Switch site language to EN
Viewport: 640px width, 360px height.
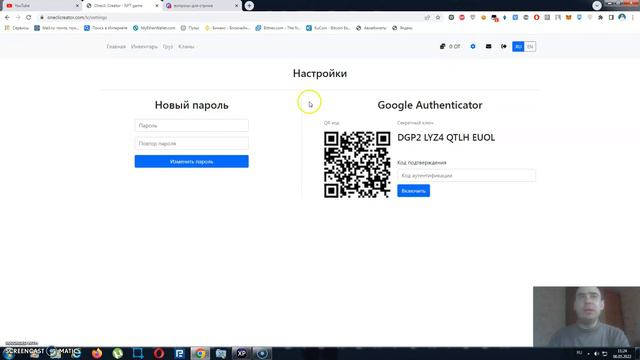[x=530, y=47]
